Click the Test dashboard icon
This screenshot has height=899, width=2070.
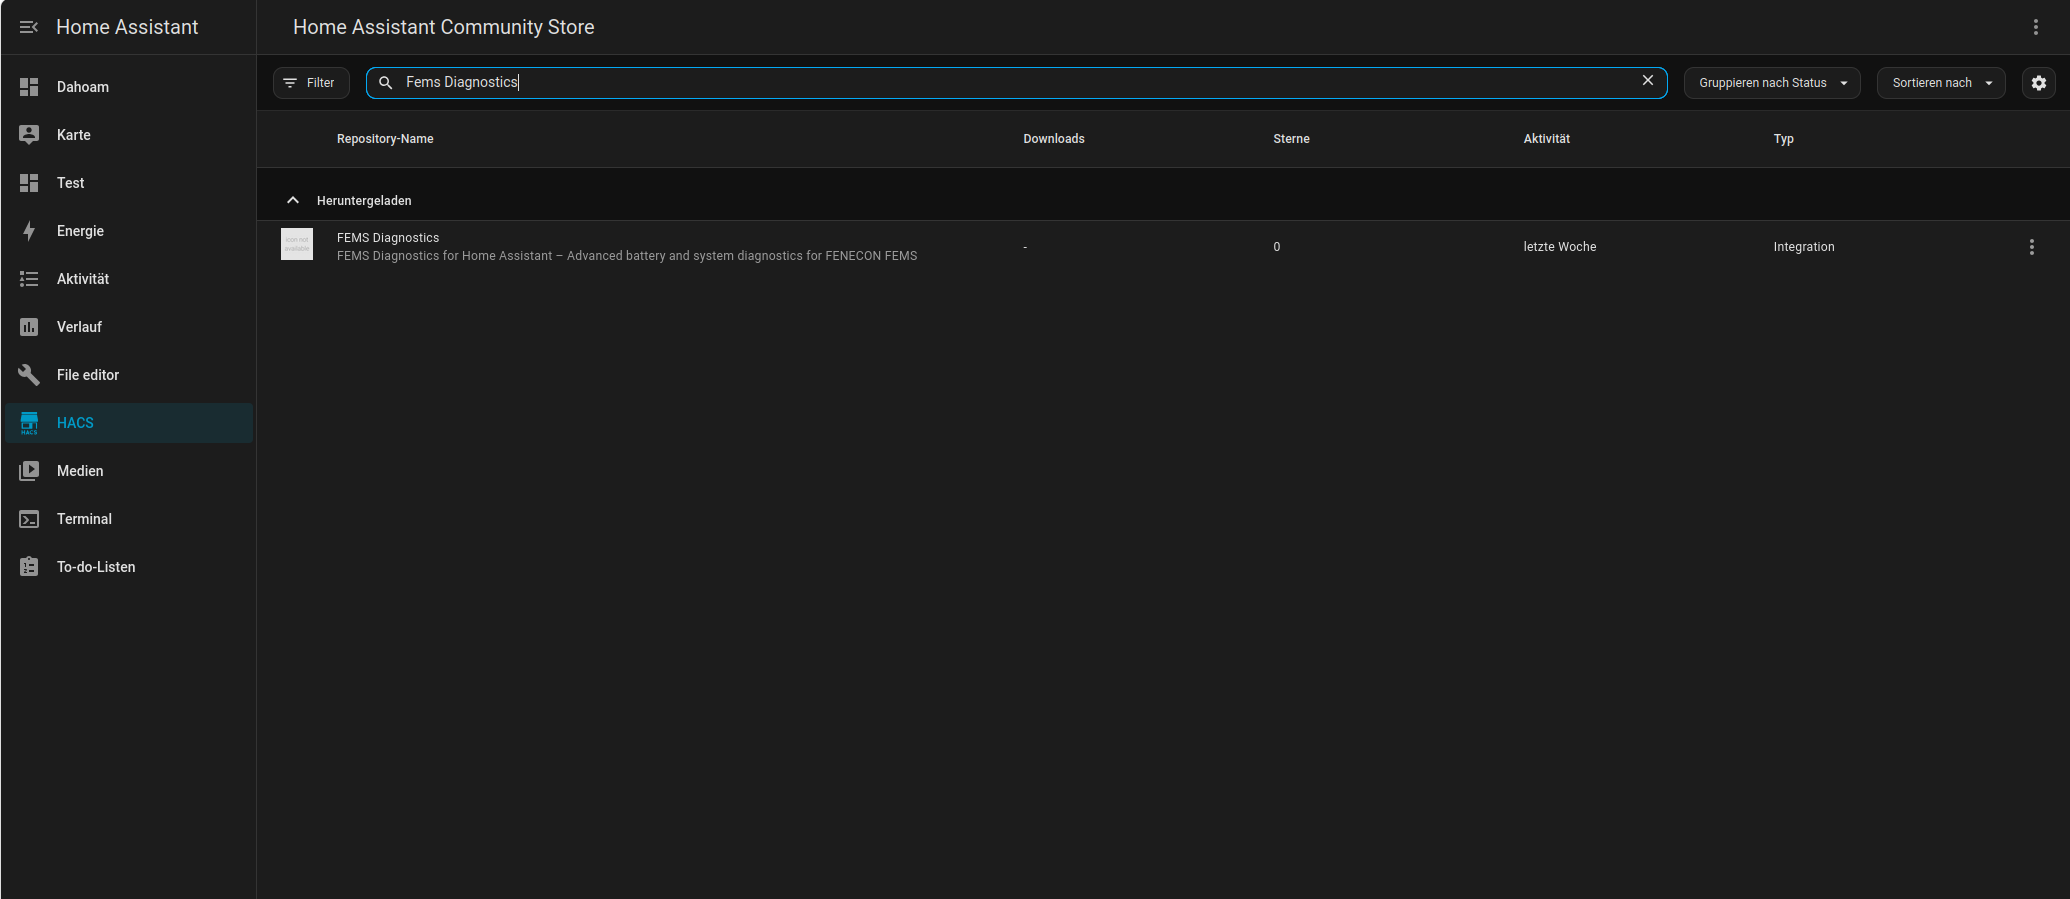pos(29,183)
